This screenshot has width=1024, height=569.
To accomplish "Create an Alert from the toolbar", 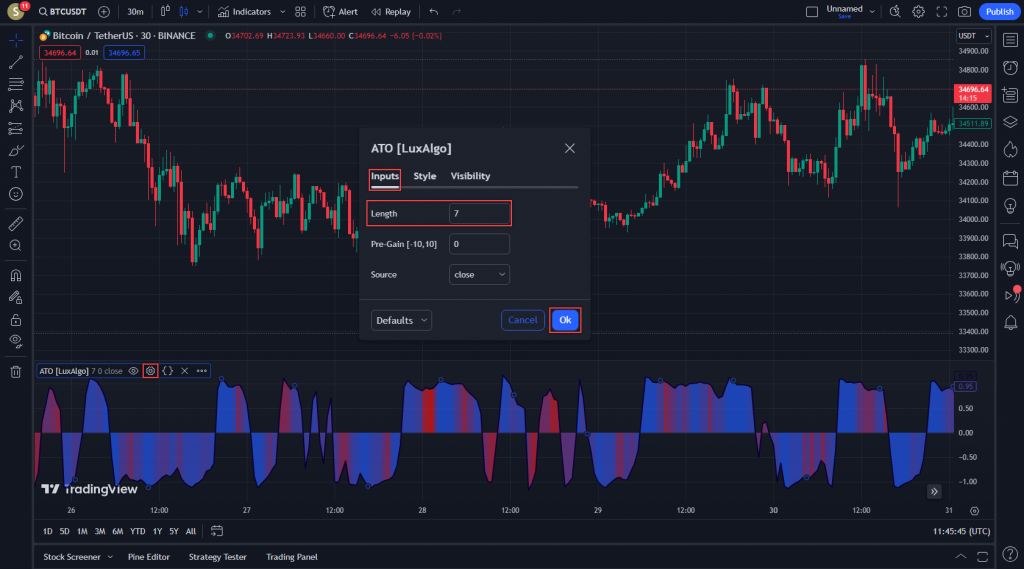I will pos(340,12).
